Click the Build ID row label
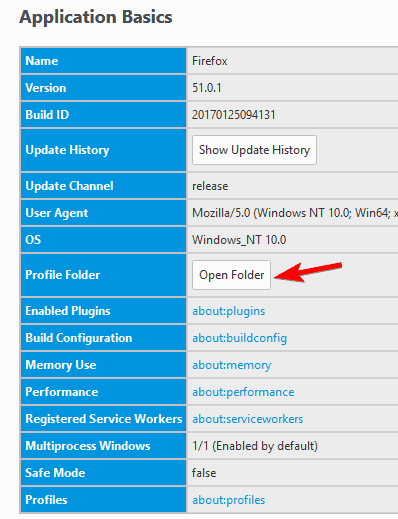The width and height of the screenshot is (398, 519). pos(47,115)
